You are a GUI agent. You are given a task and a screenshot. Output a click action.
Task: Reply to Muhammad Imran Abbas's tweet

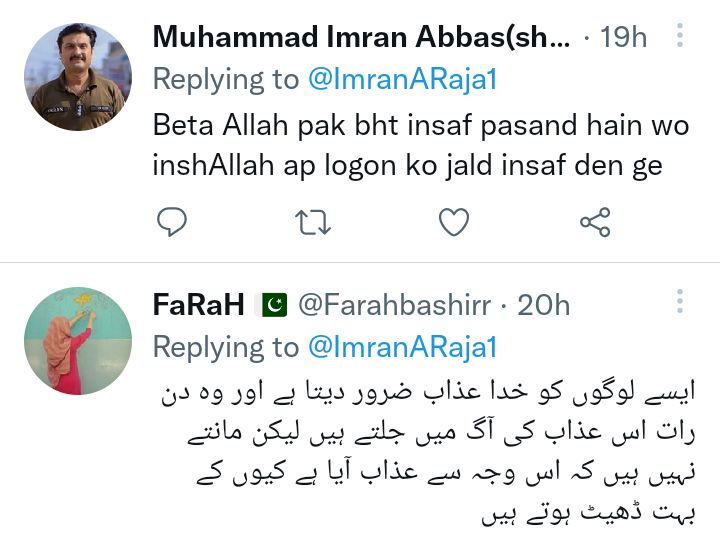tap(172, 222)
